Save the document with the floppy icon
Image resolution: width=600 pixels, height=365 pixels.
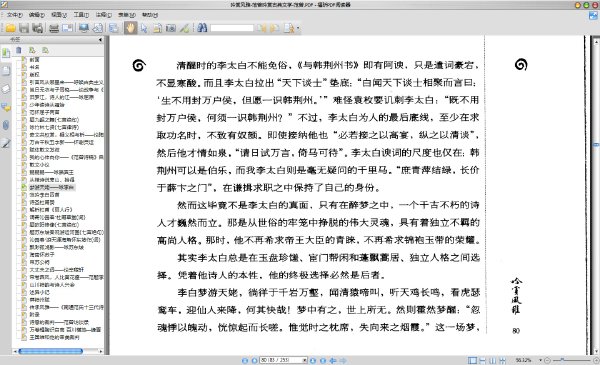coord(24,28)
